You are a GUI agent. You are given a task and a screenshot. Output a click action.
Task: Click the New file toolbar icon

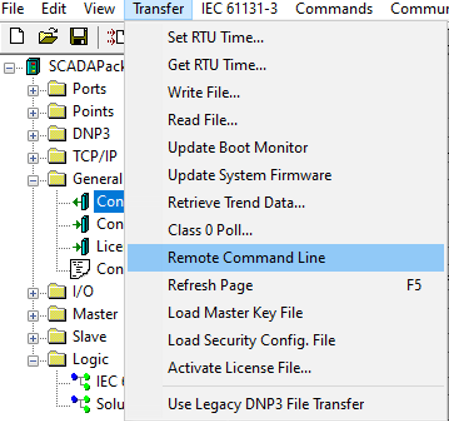pyautogui.click(x=17, y=36)
